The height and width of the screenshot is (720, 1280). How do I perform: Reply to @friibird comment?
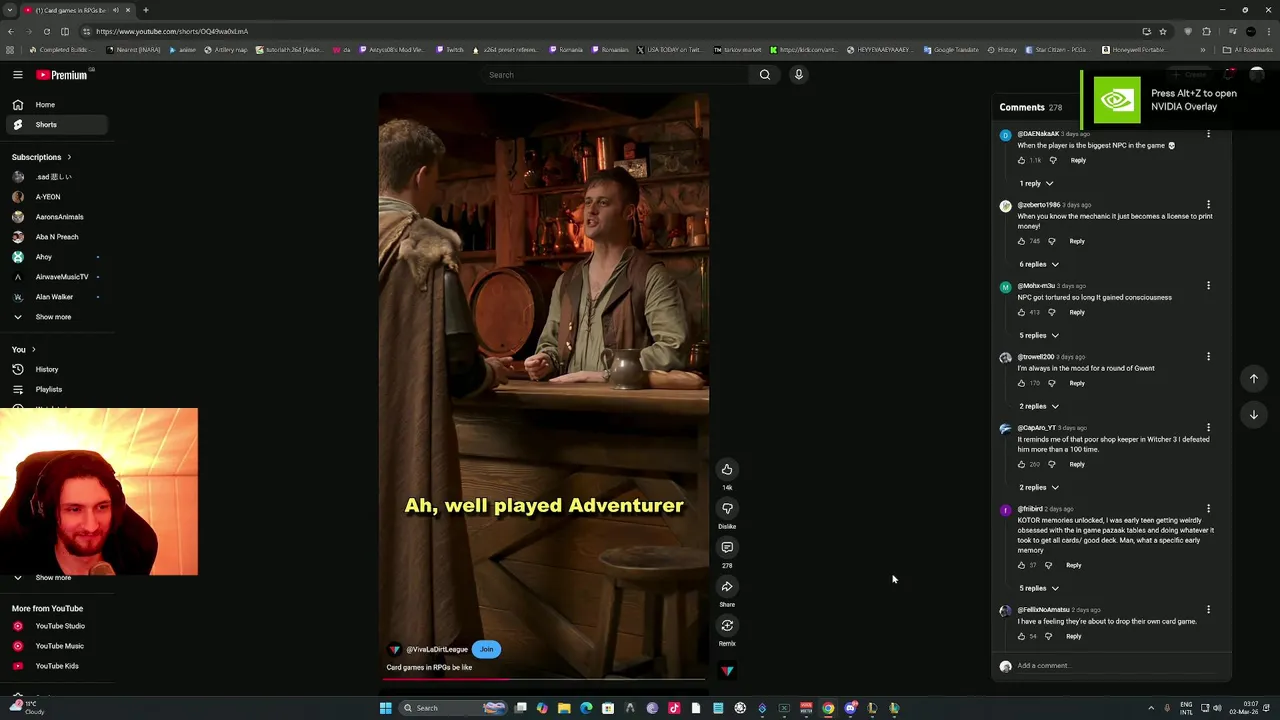pos(1073,565)
